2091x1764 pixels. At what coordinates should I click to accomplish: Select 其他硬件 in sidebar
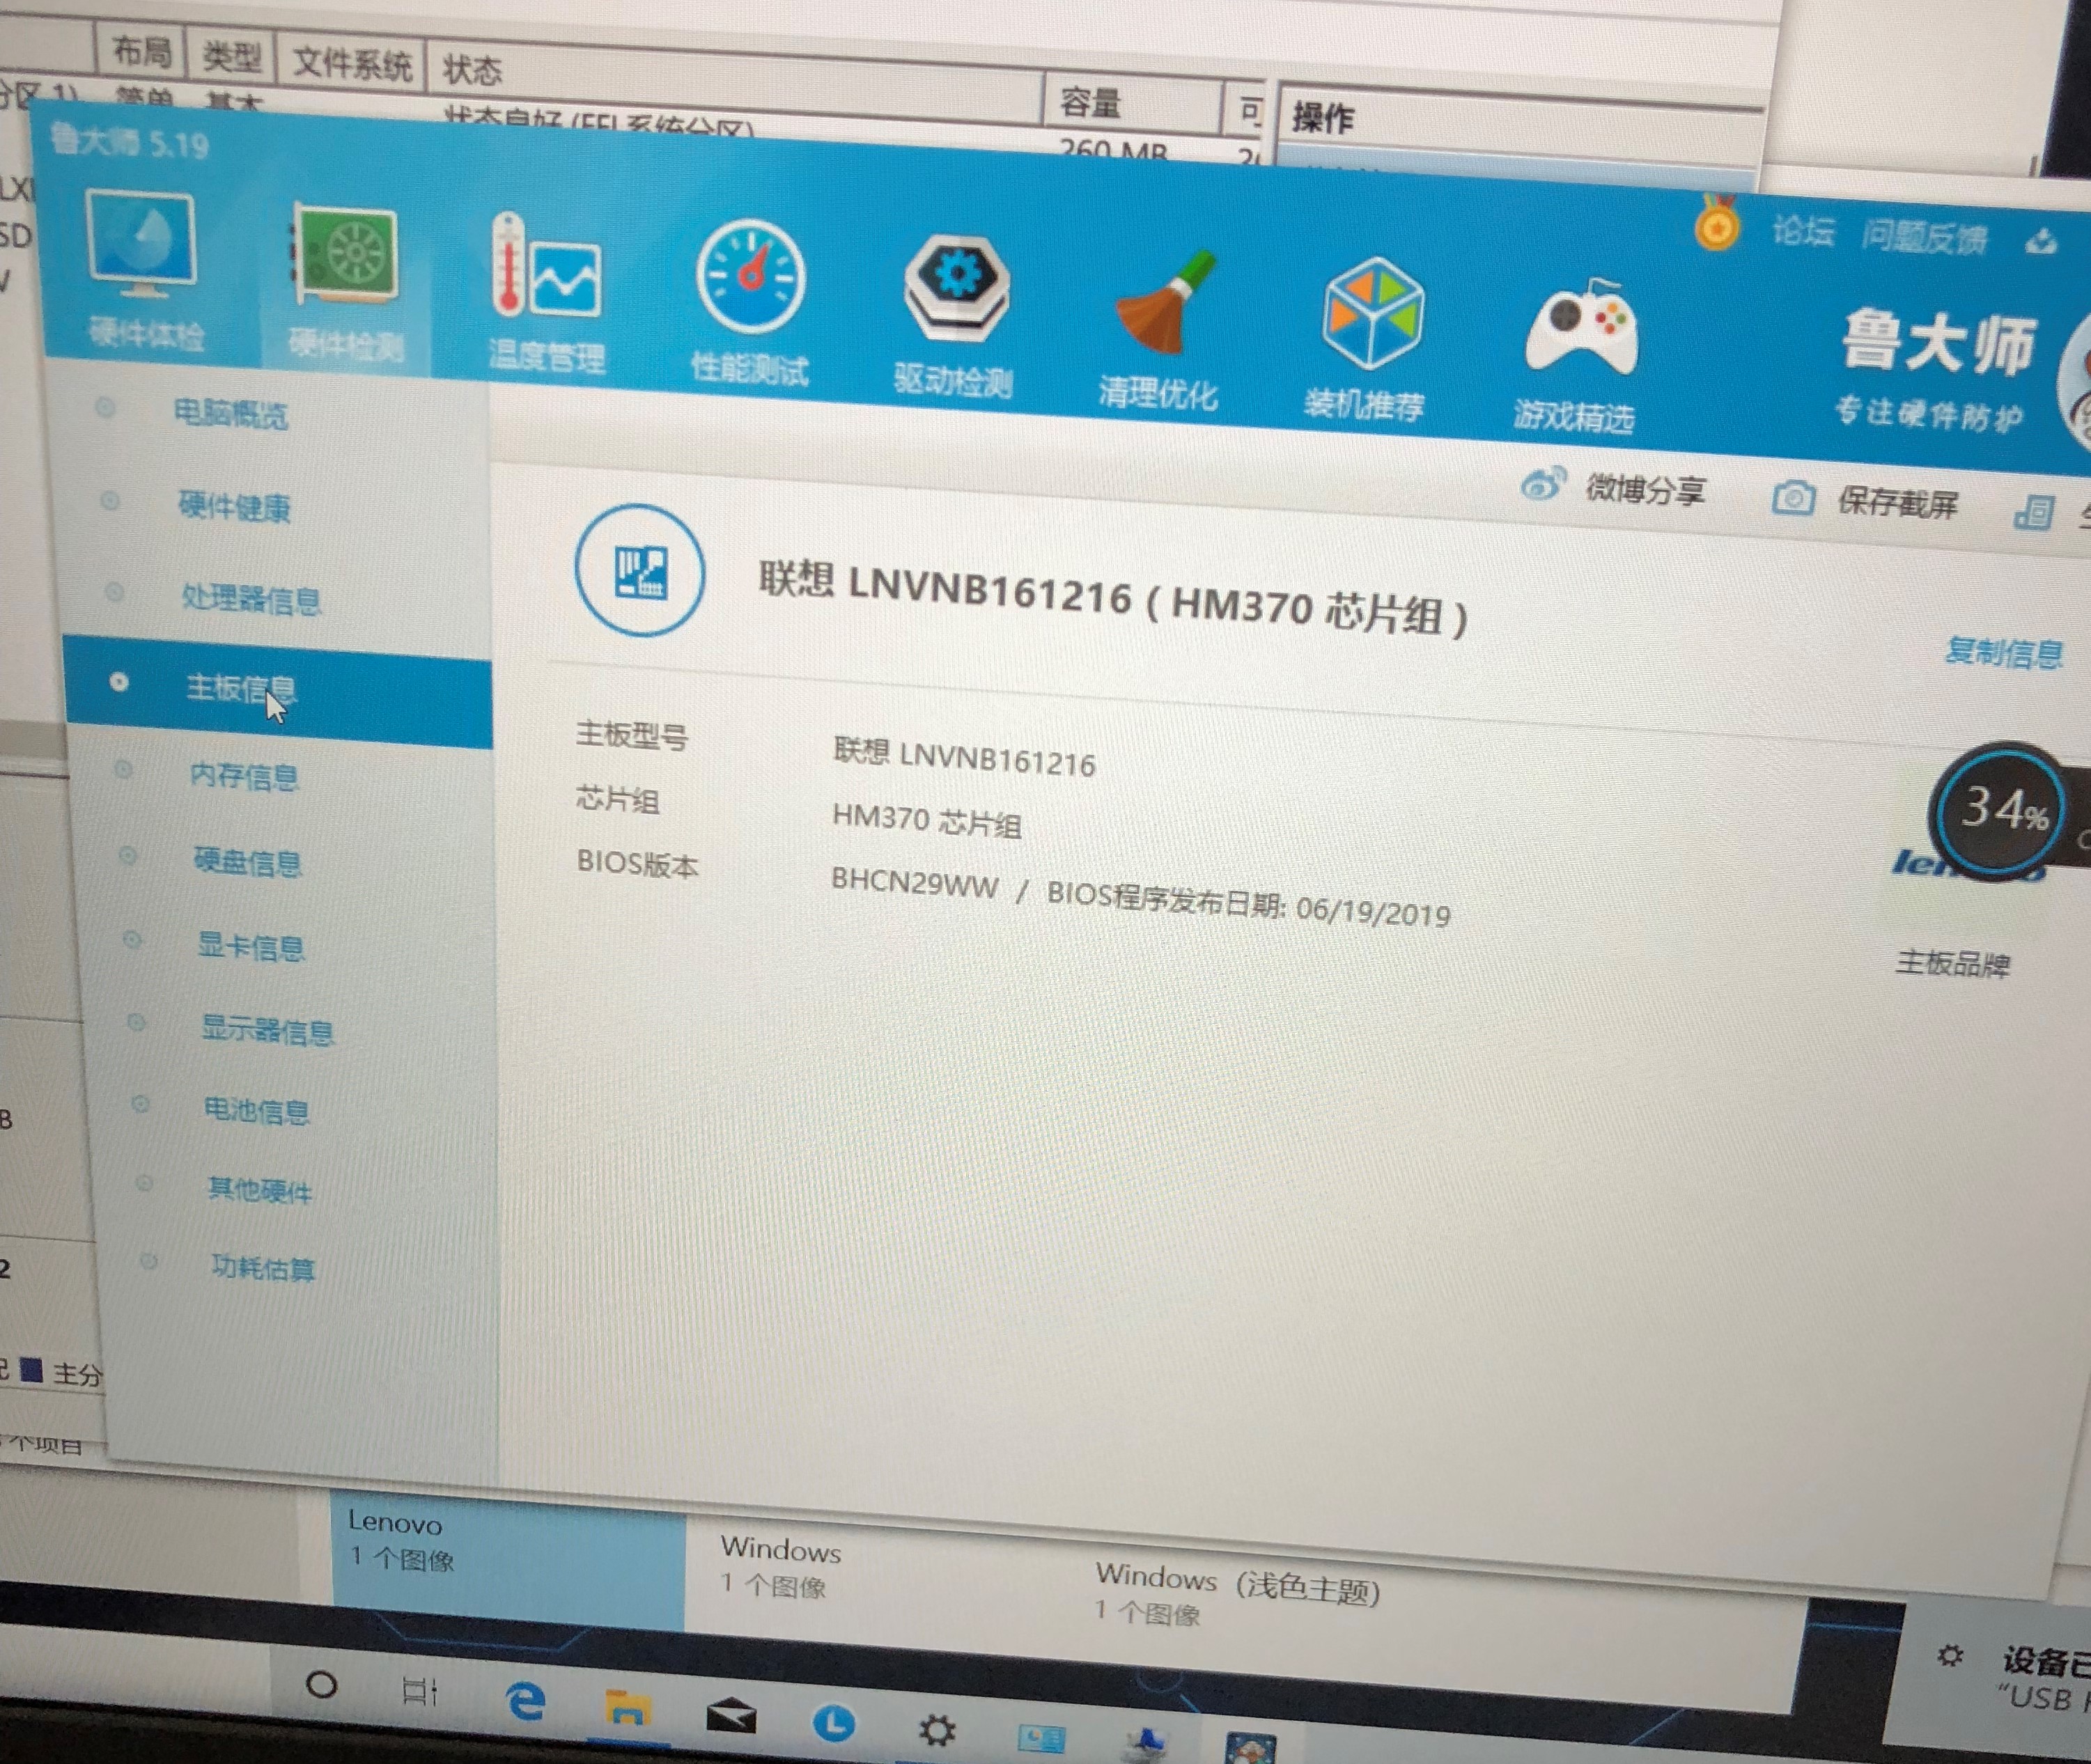(259, 1190)
